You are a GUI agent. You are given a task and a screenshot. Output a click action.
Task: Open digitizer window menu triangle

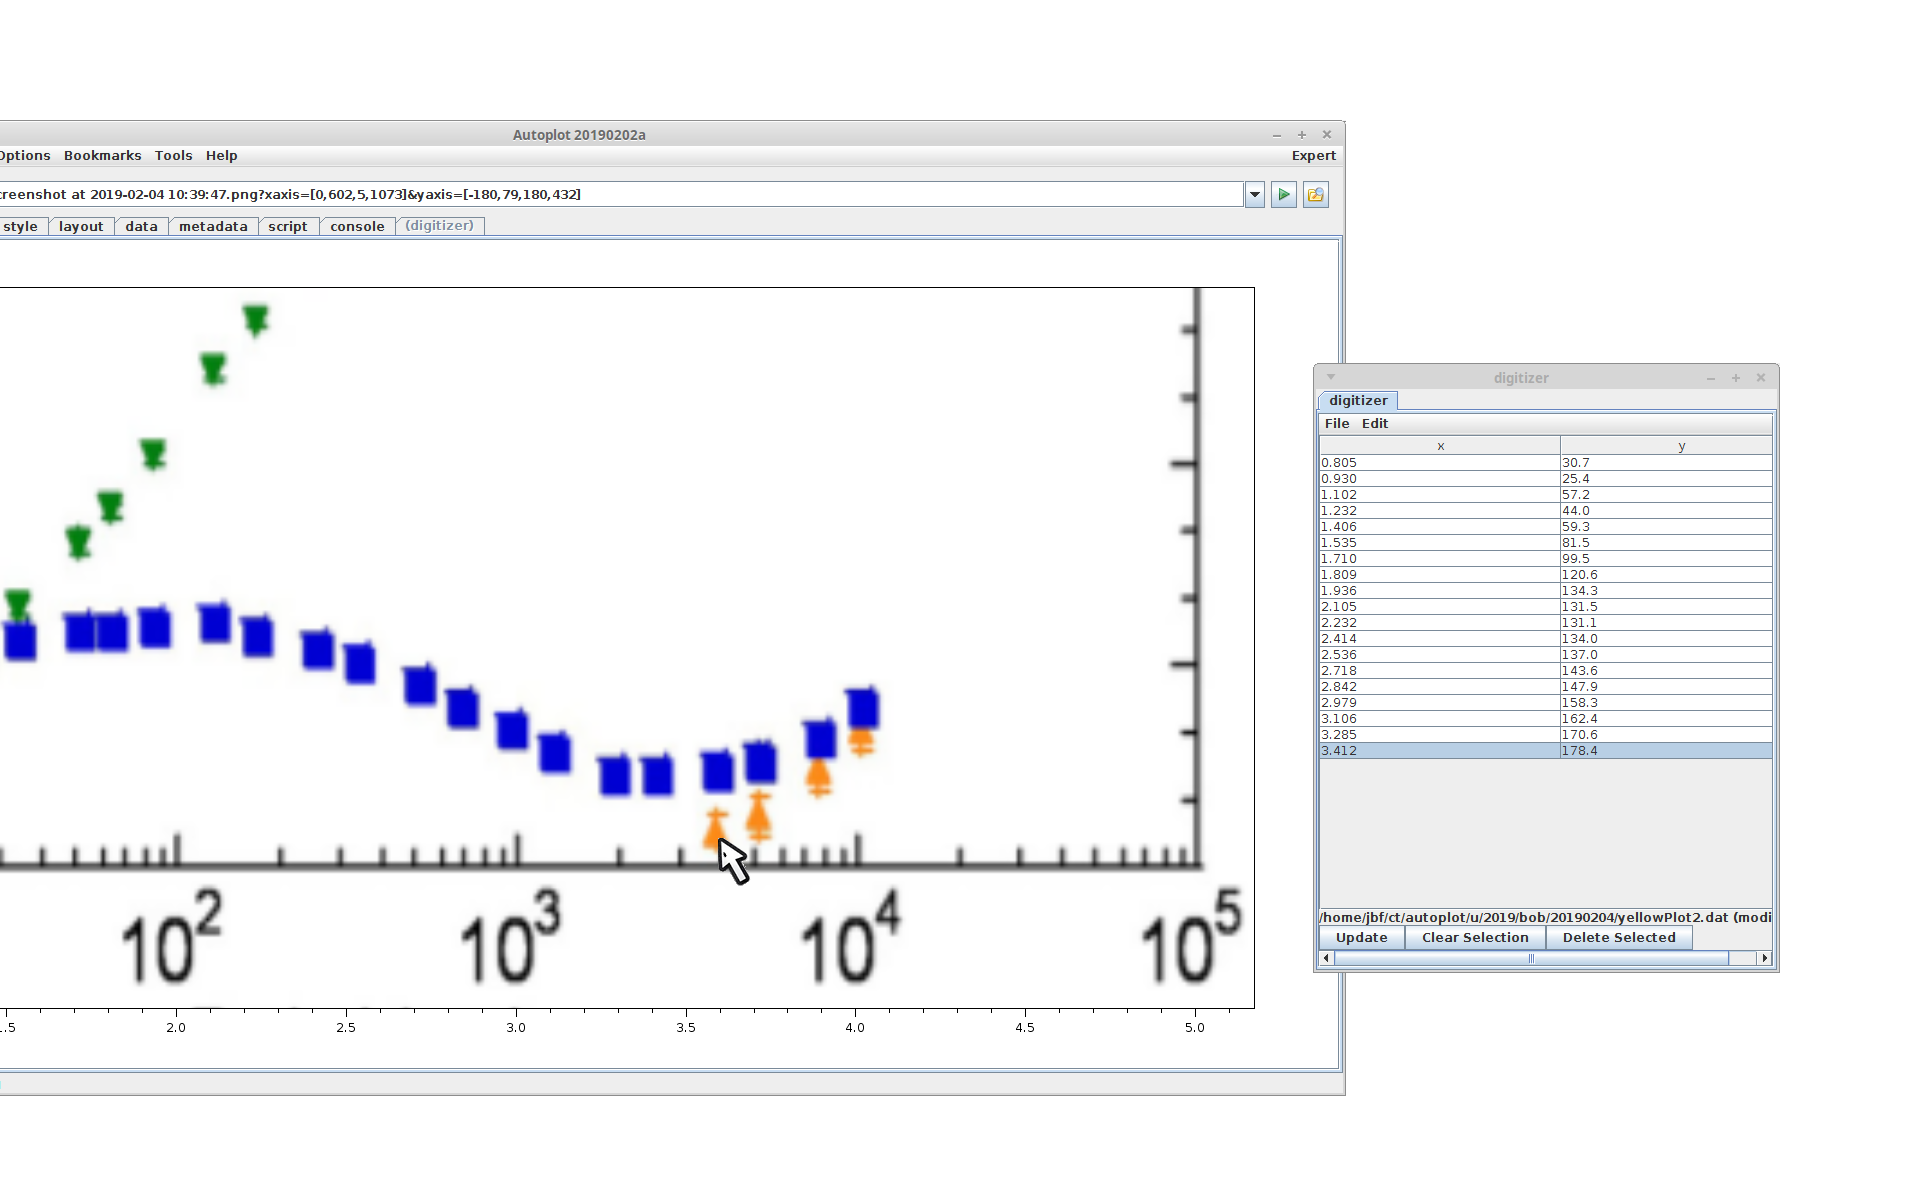(x=1331, y=377)
